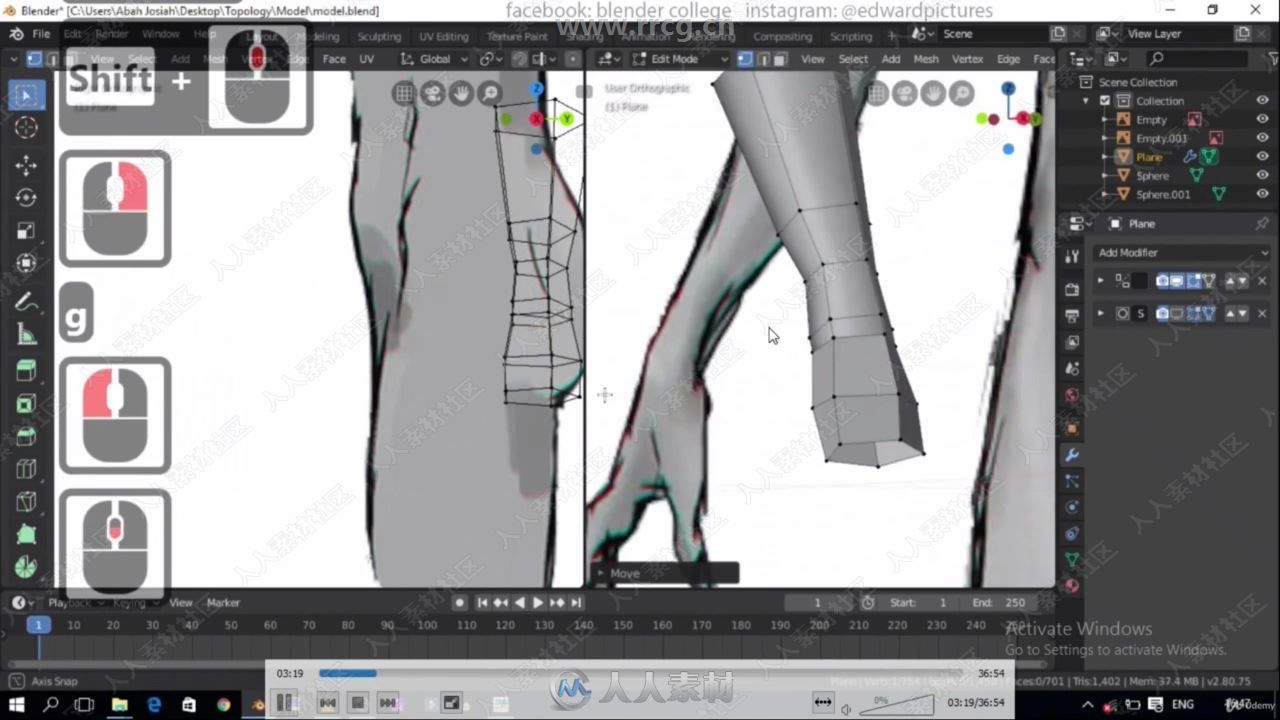1280x720 pixels.
Task: Open the Object Data properties tab
Action: pyautogui.click(x=1072, y=560)
